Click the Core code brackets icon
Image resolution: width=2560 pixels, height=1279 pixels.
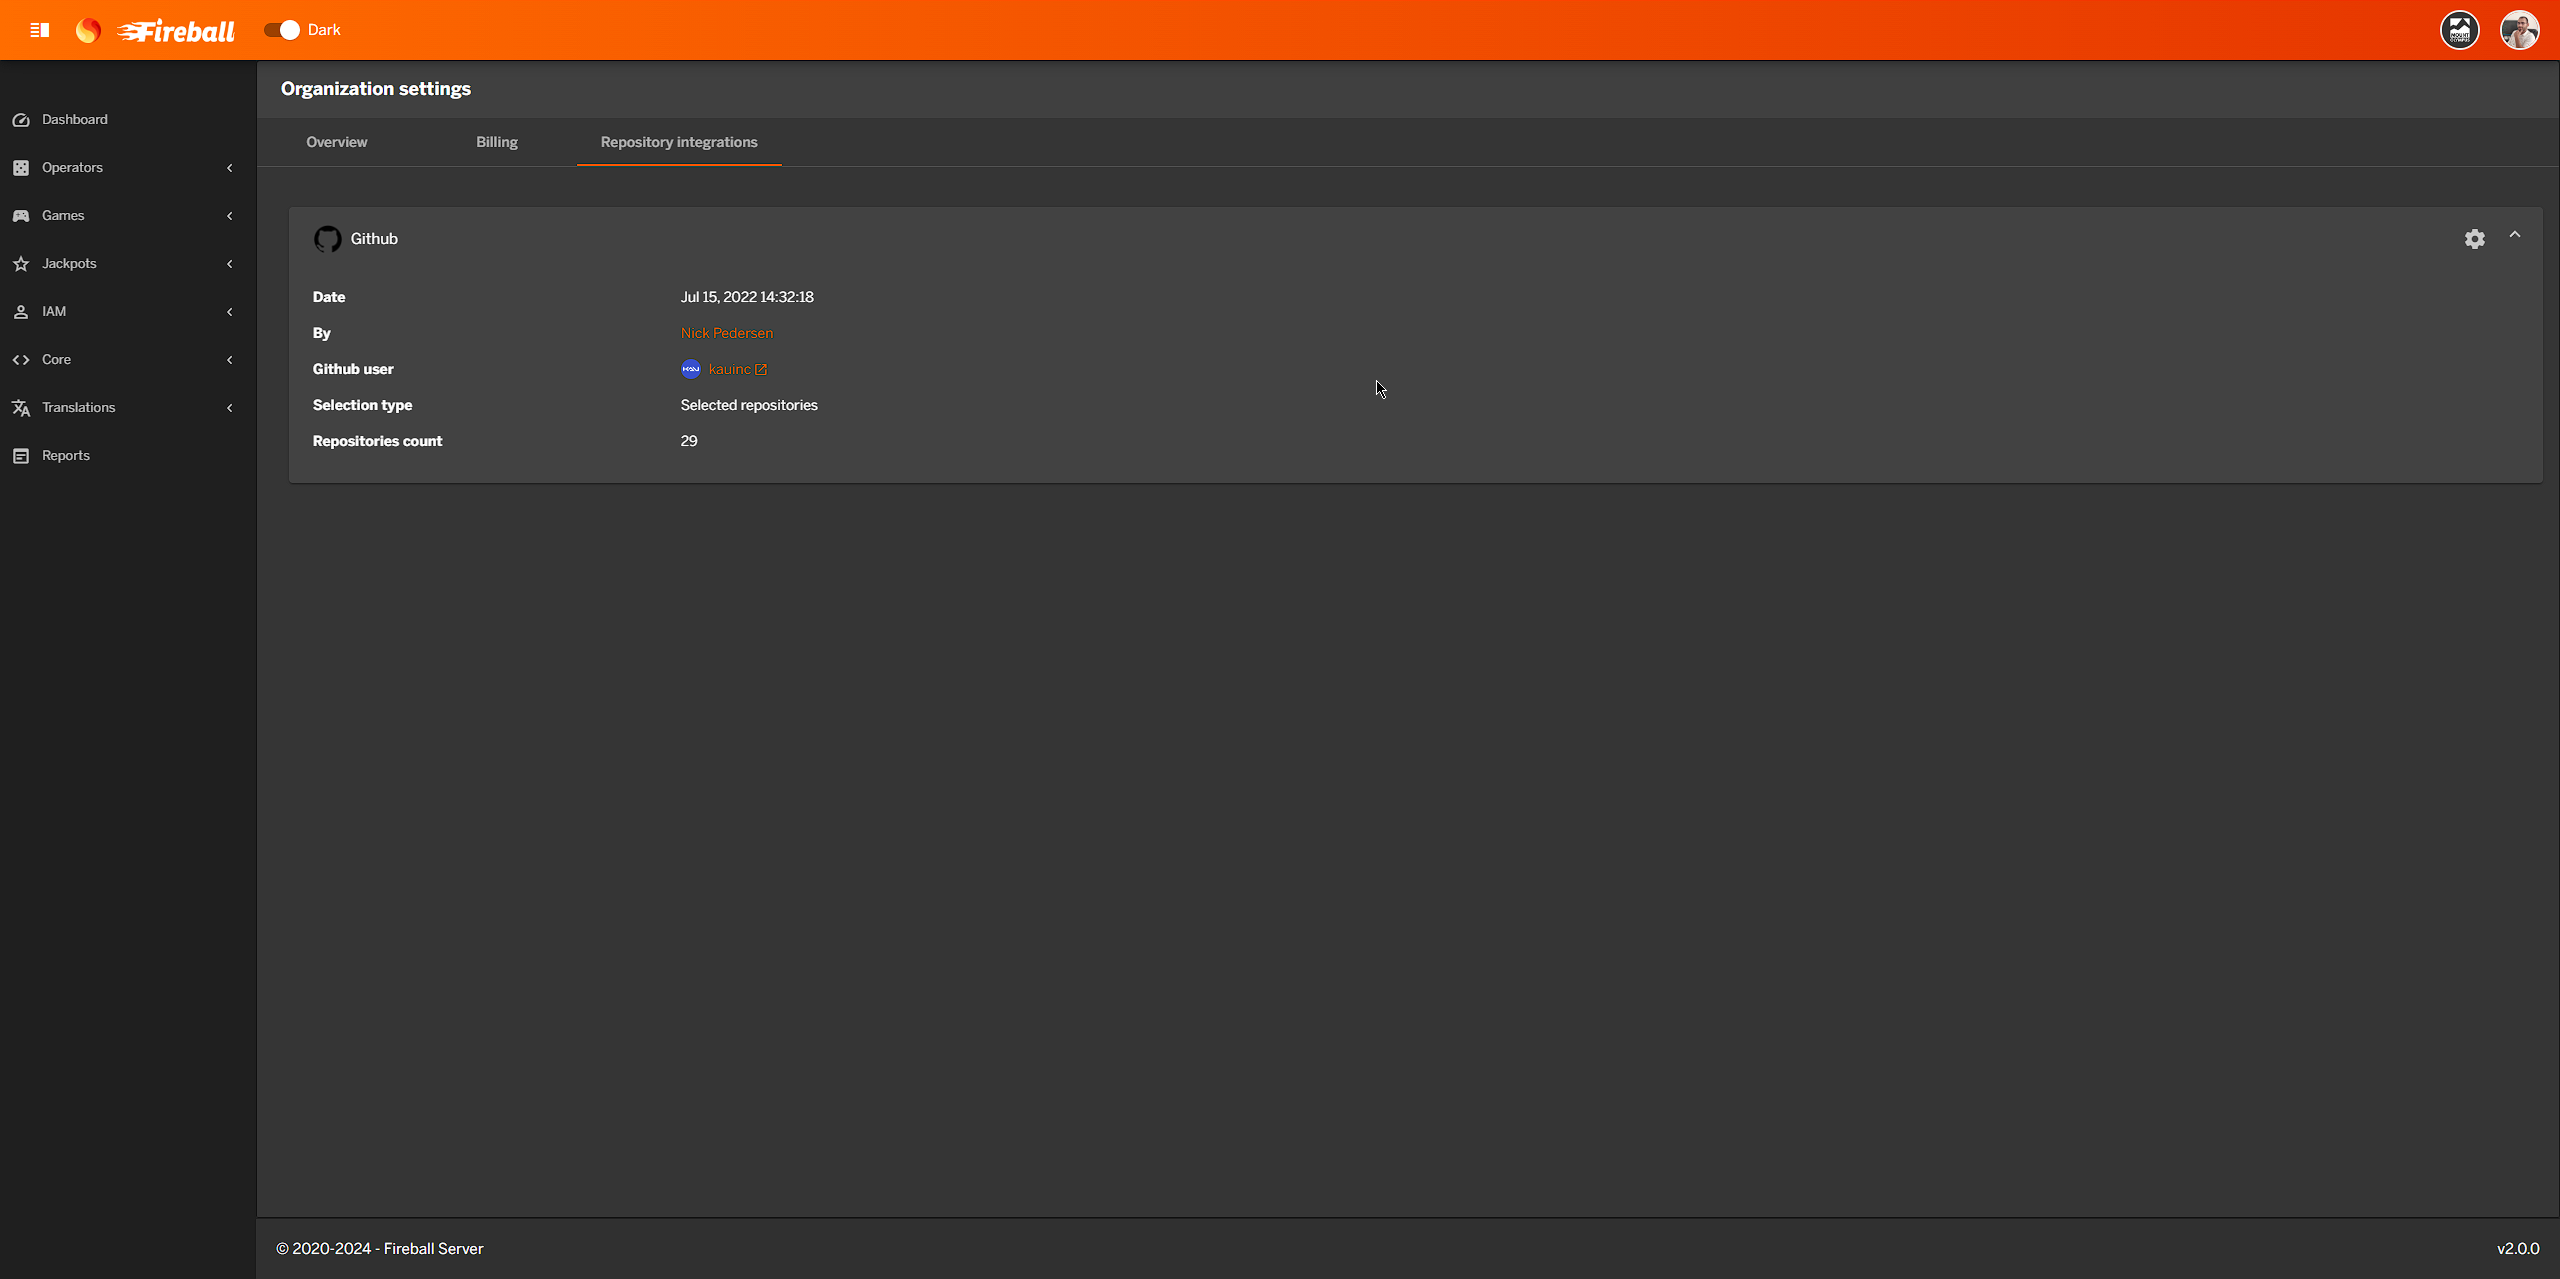click(x=21, y=359)
